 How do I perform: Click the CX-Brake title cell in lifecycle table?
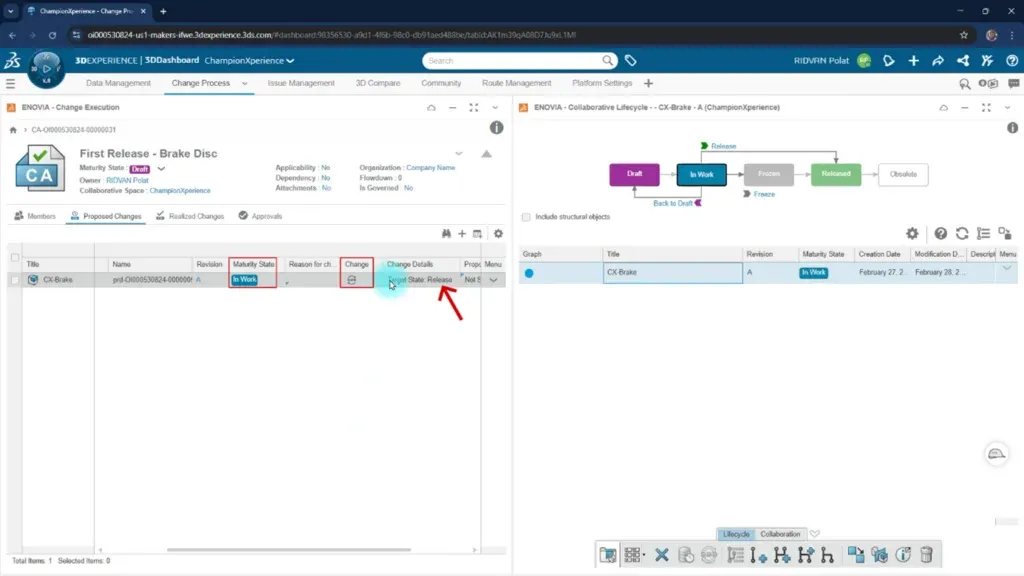pos(673,273)
